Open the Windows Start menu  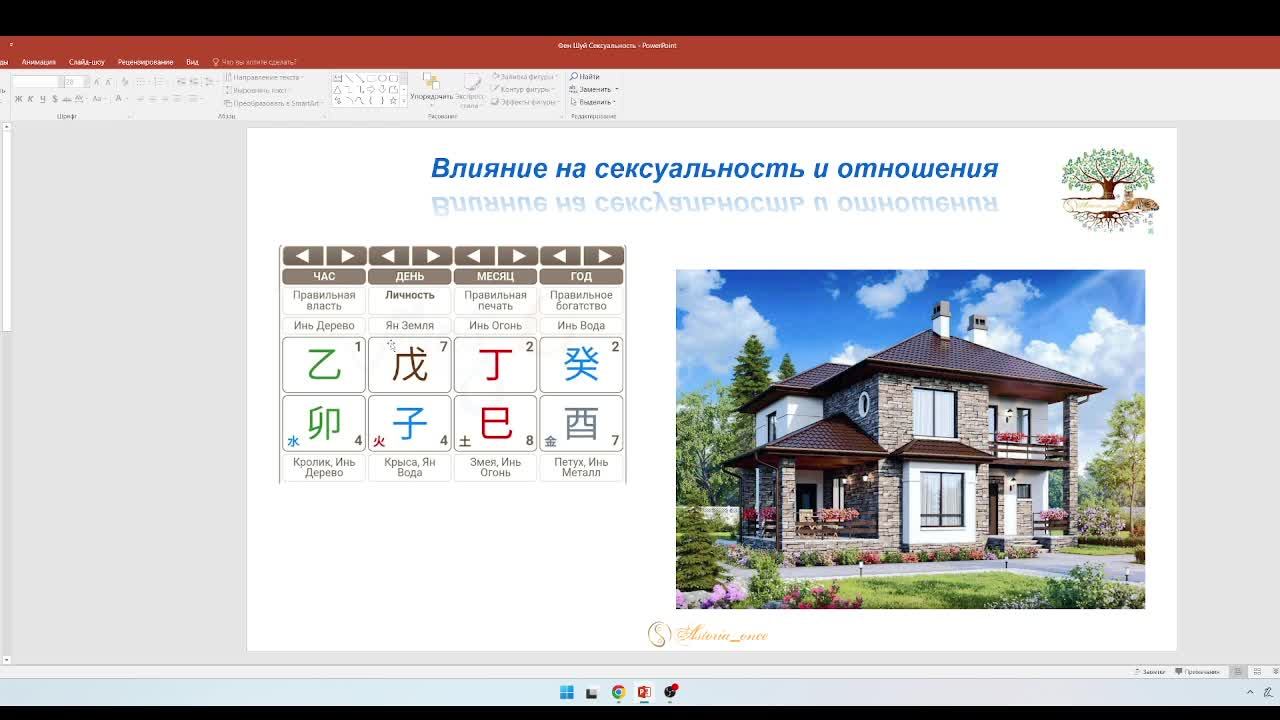(567, 692)
